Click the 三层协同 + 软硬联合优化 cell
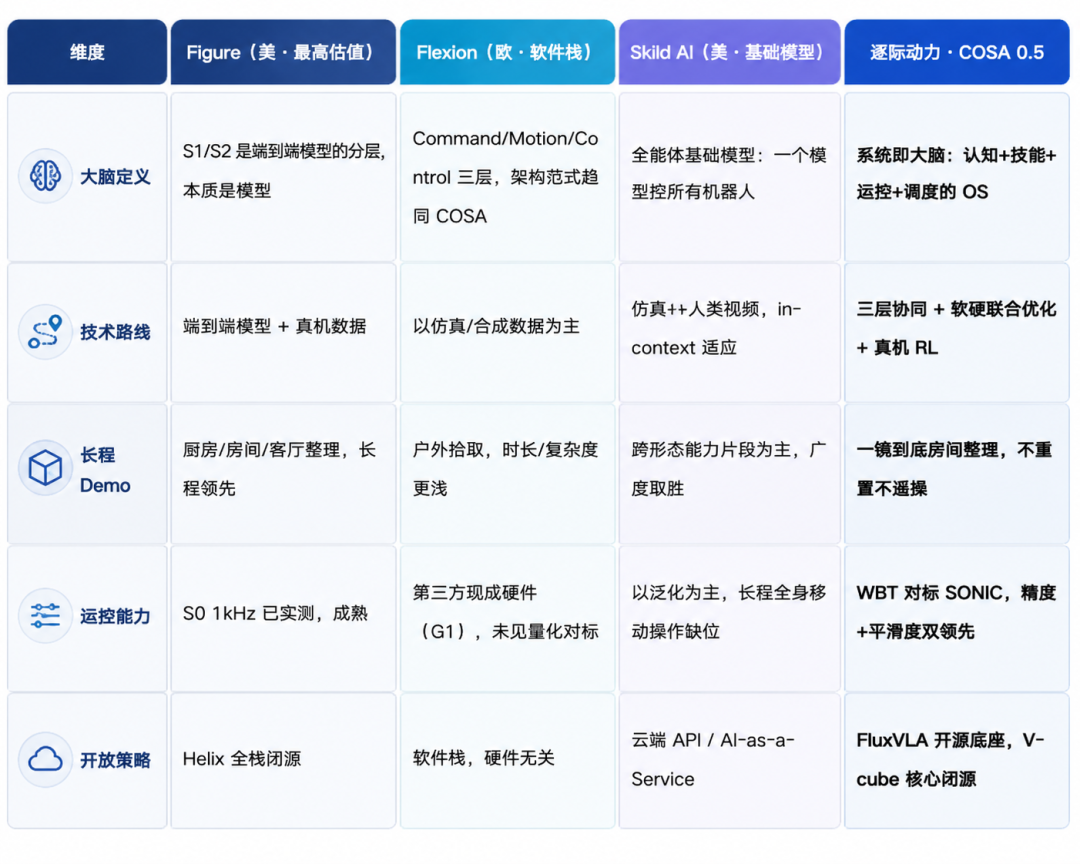 [957, 332]
